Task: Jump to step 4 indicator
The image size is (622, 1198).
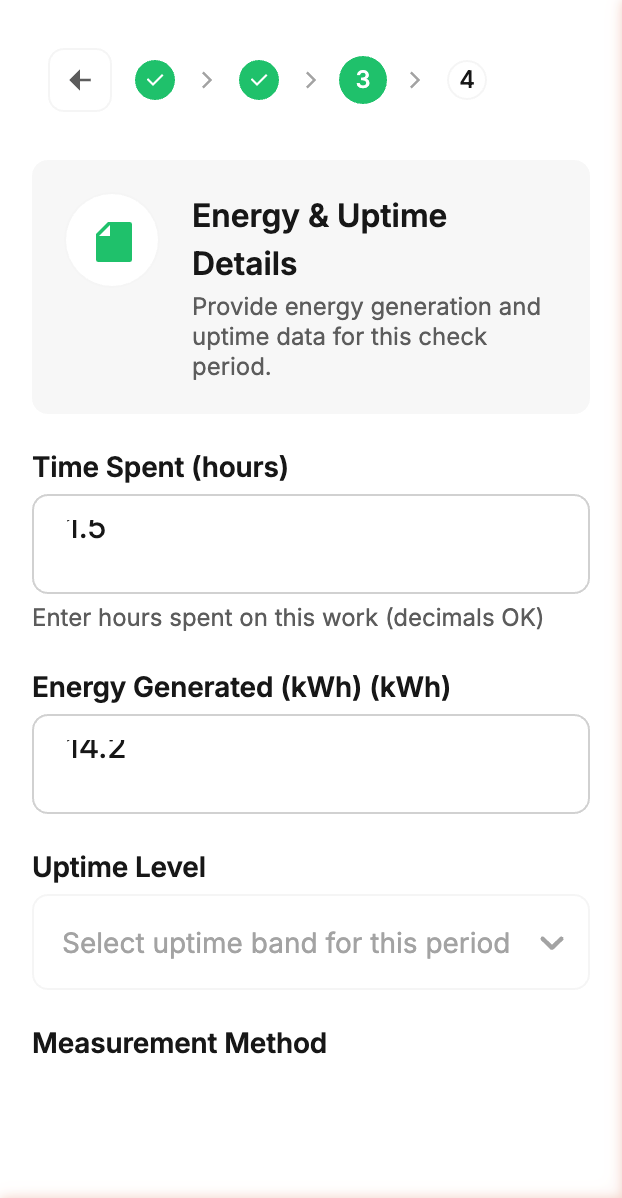Action: [467, 80]
